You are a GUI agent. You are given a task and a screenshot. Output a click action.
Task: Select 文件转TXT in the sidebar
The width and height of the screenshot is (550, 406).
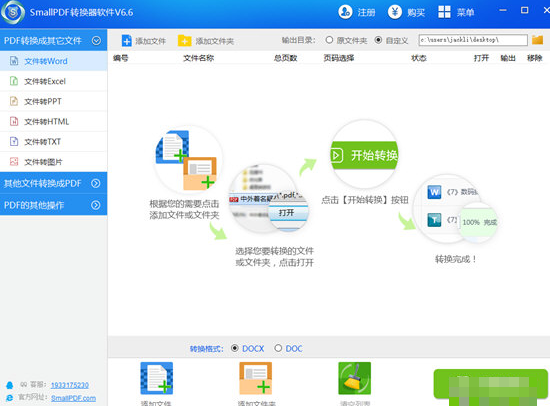coord(53,142)
